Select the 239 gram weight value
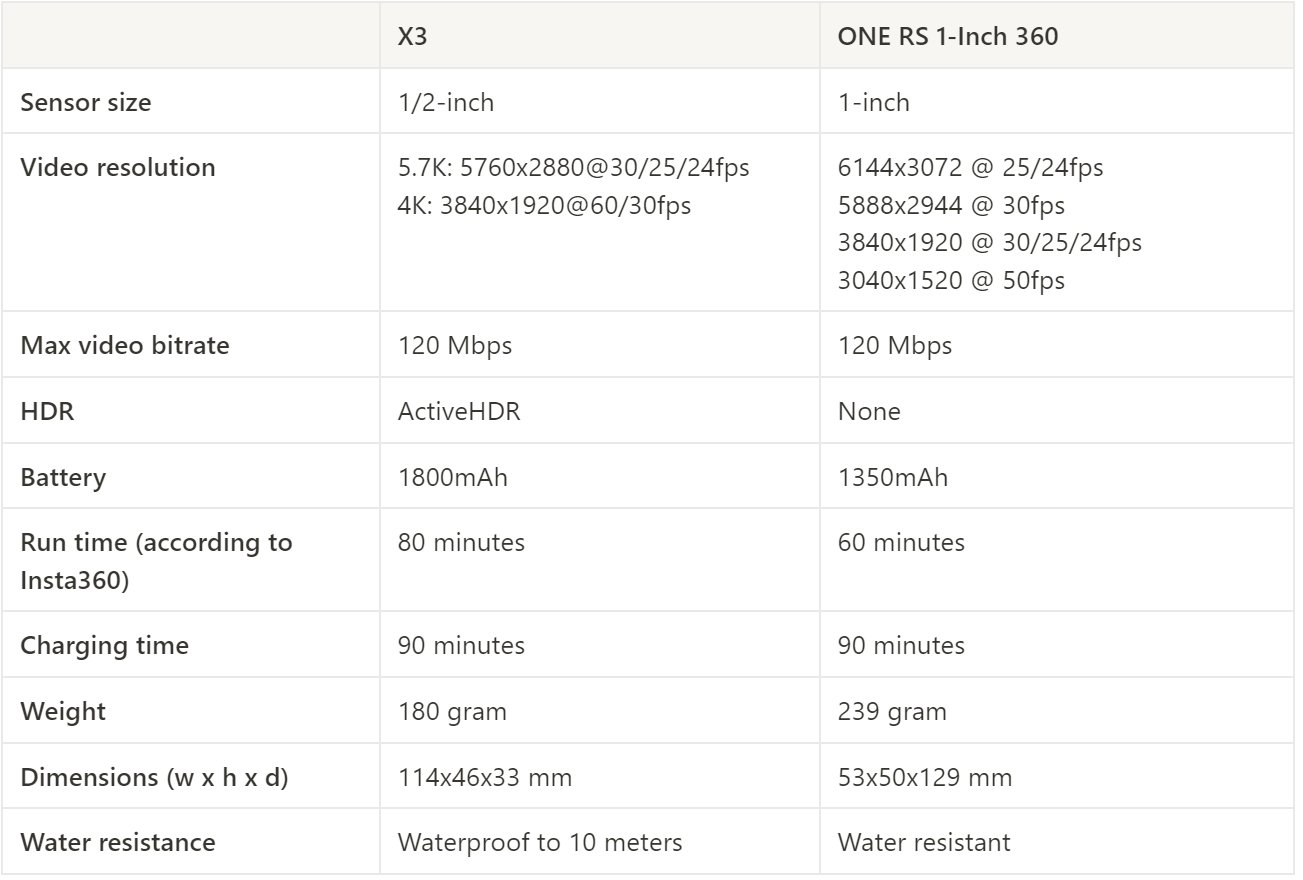Viewport: 1303px width, 880px height. 892,712
